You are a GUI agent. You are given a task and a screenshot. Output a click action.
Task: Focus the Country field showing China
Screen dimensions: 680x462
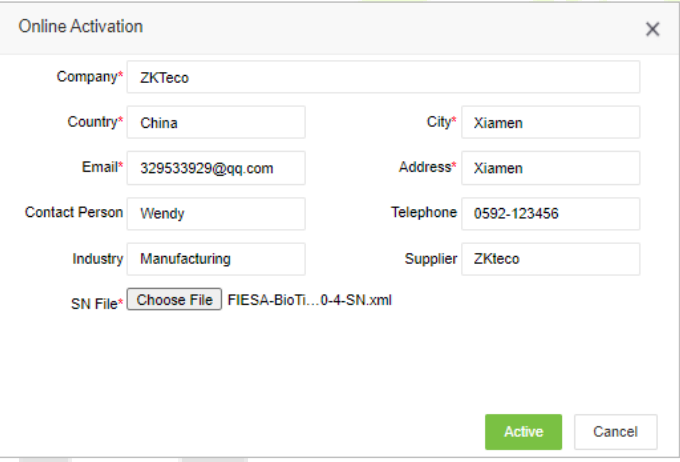click(x=216, y=122)
